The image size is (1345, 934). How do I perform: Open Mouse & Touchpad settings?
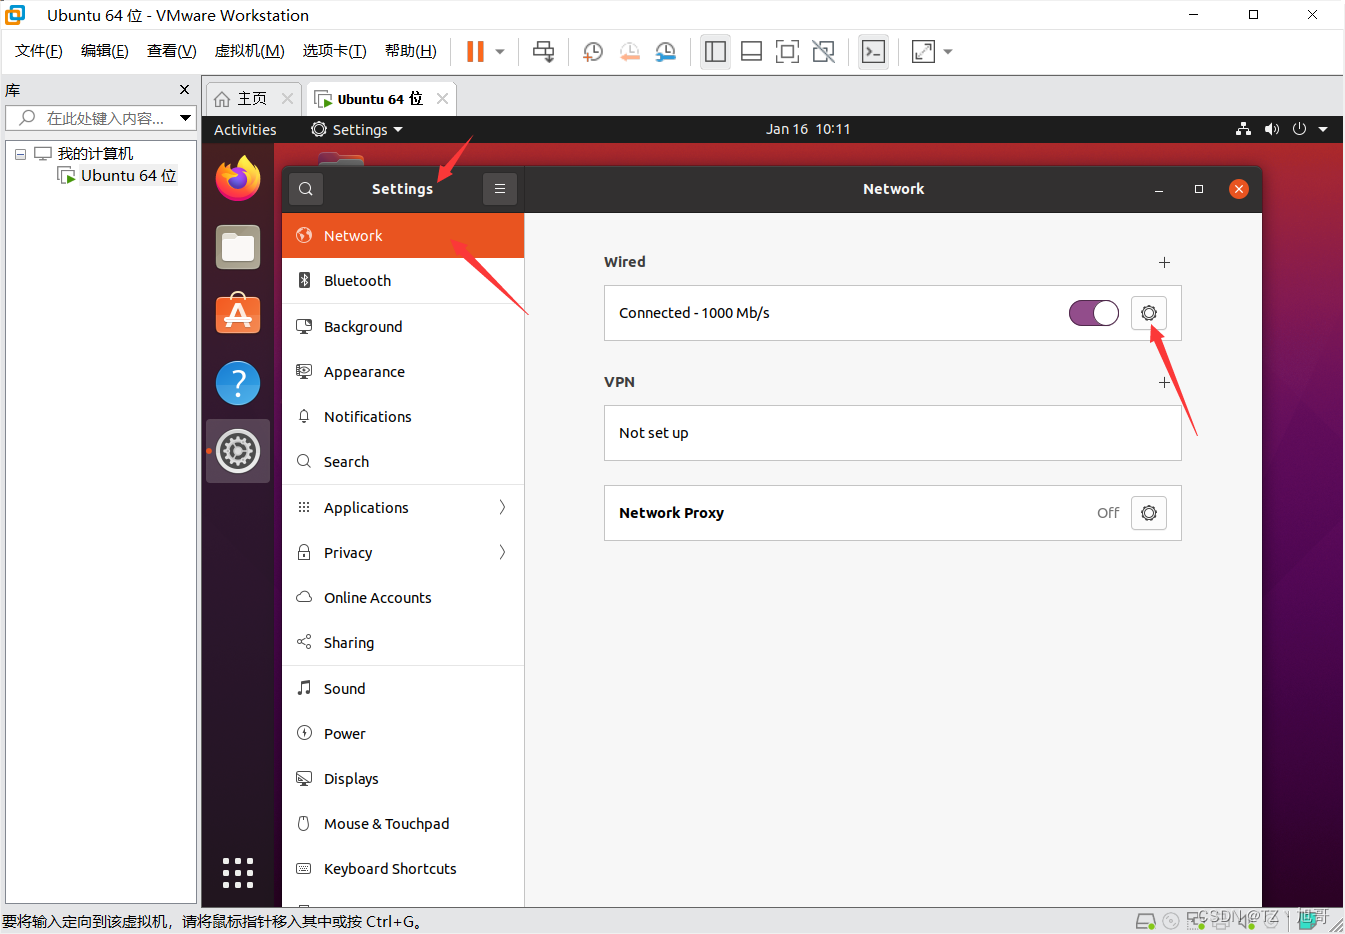[x=403, y=824]
